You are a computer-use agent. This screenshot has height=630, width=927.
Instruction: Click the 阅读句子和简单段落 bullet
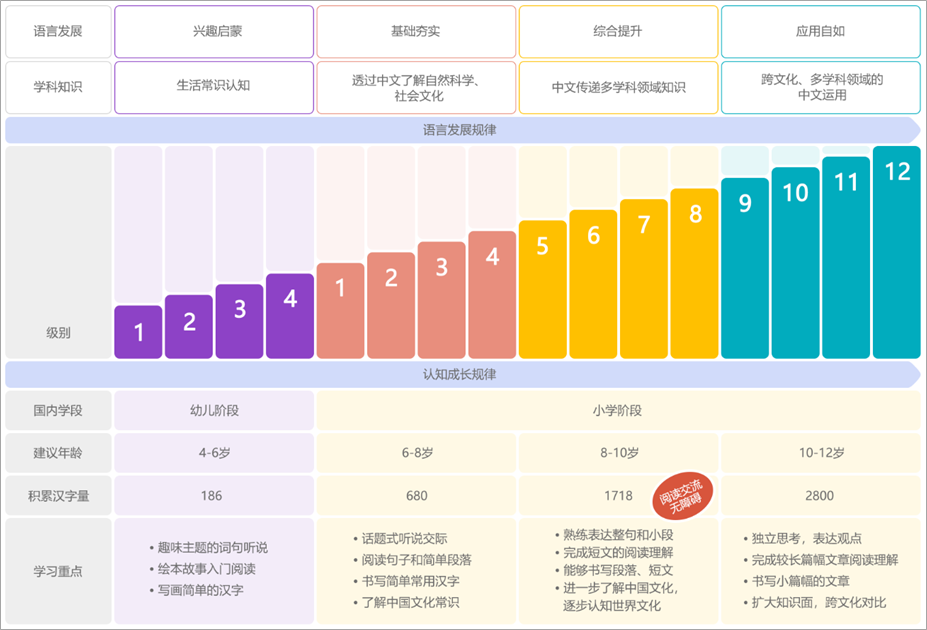click(412, 560)
